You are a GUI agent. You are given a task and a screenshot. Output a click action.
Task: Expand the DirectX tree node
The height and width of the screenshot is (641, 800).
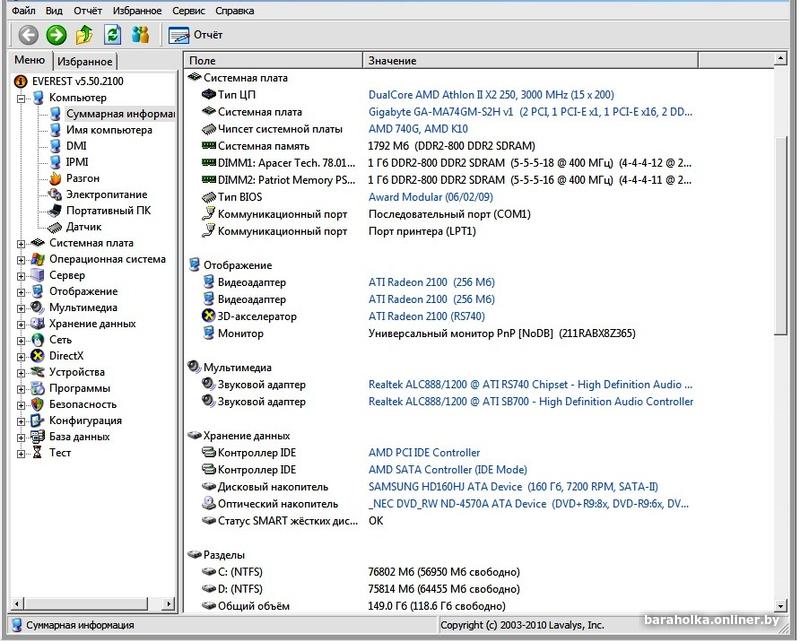(x=21, y=356)
